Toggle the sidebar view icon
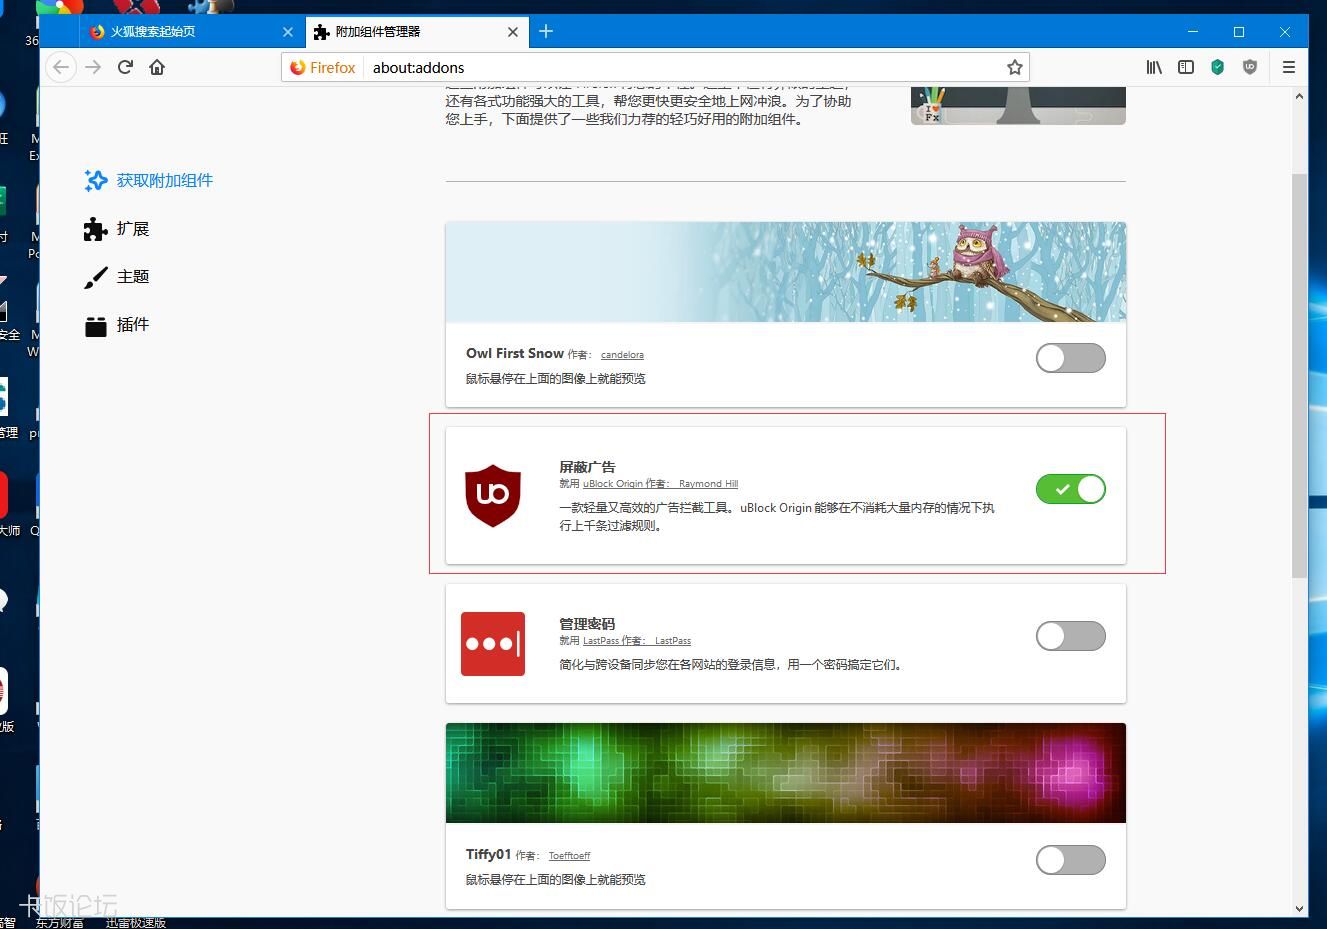 pos(1186,67)
